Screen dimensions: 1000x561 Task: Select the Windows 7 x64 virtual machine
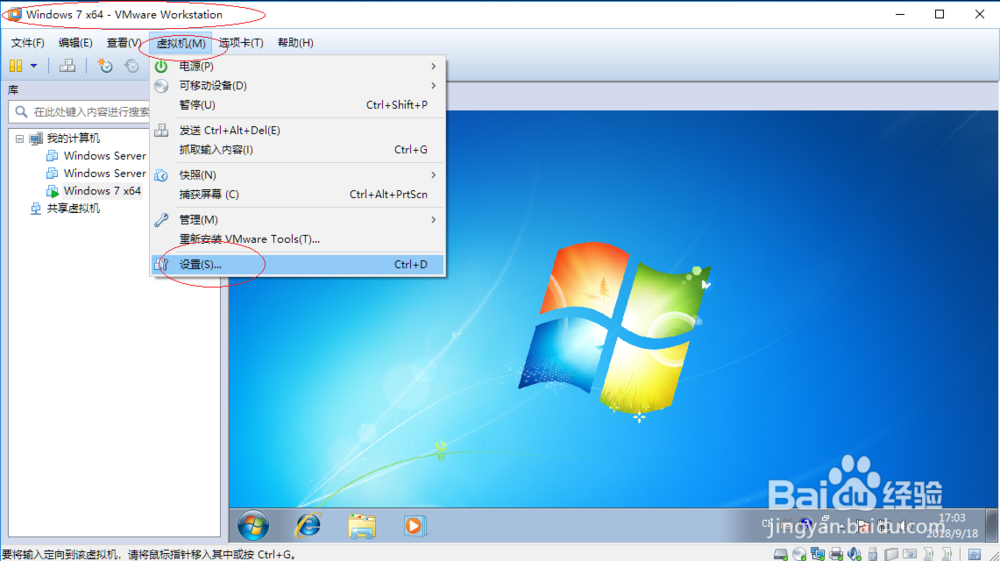coord(102,191)
